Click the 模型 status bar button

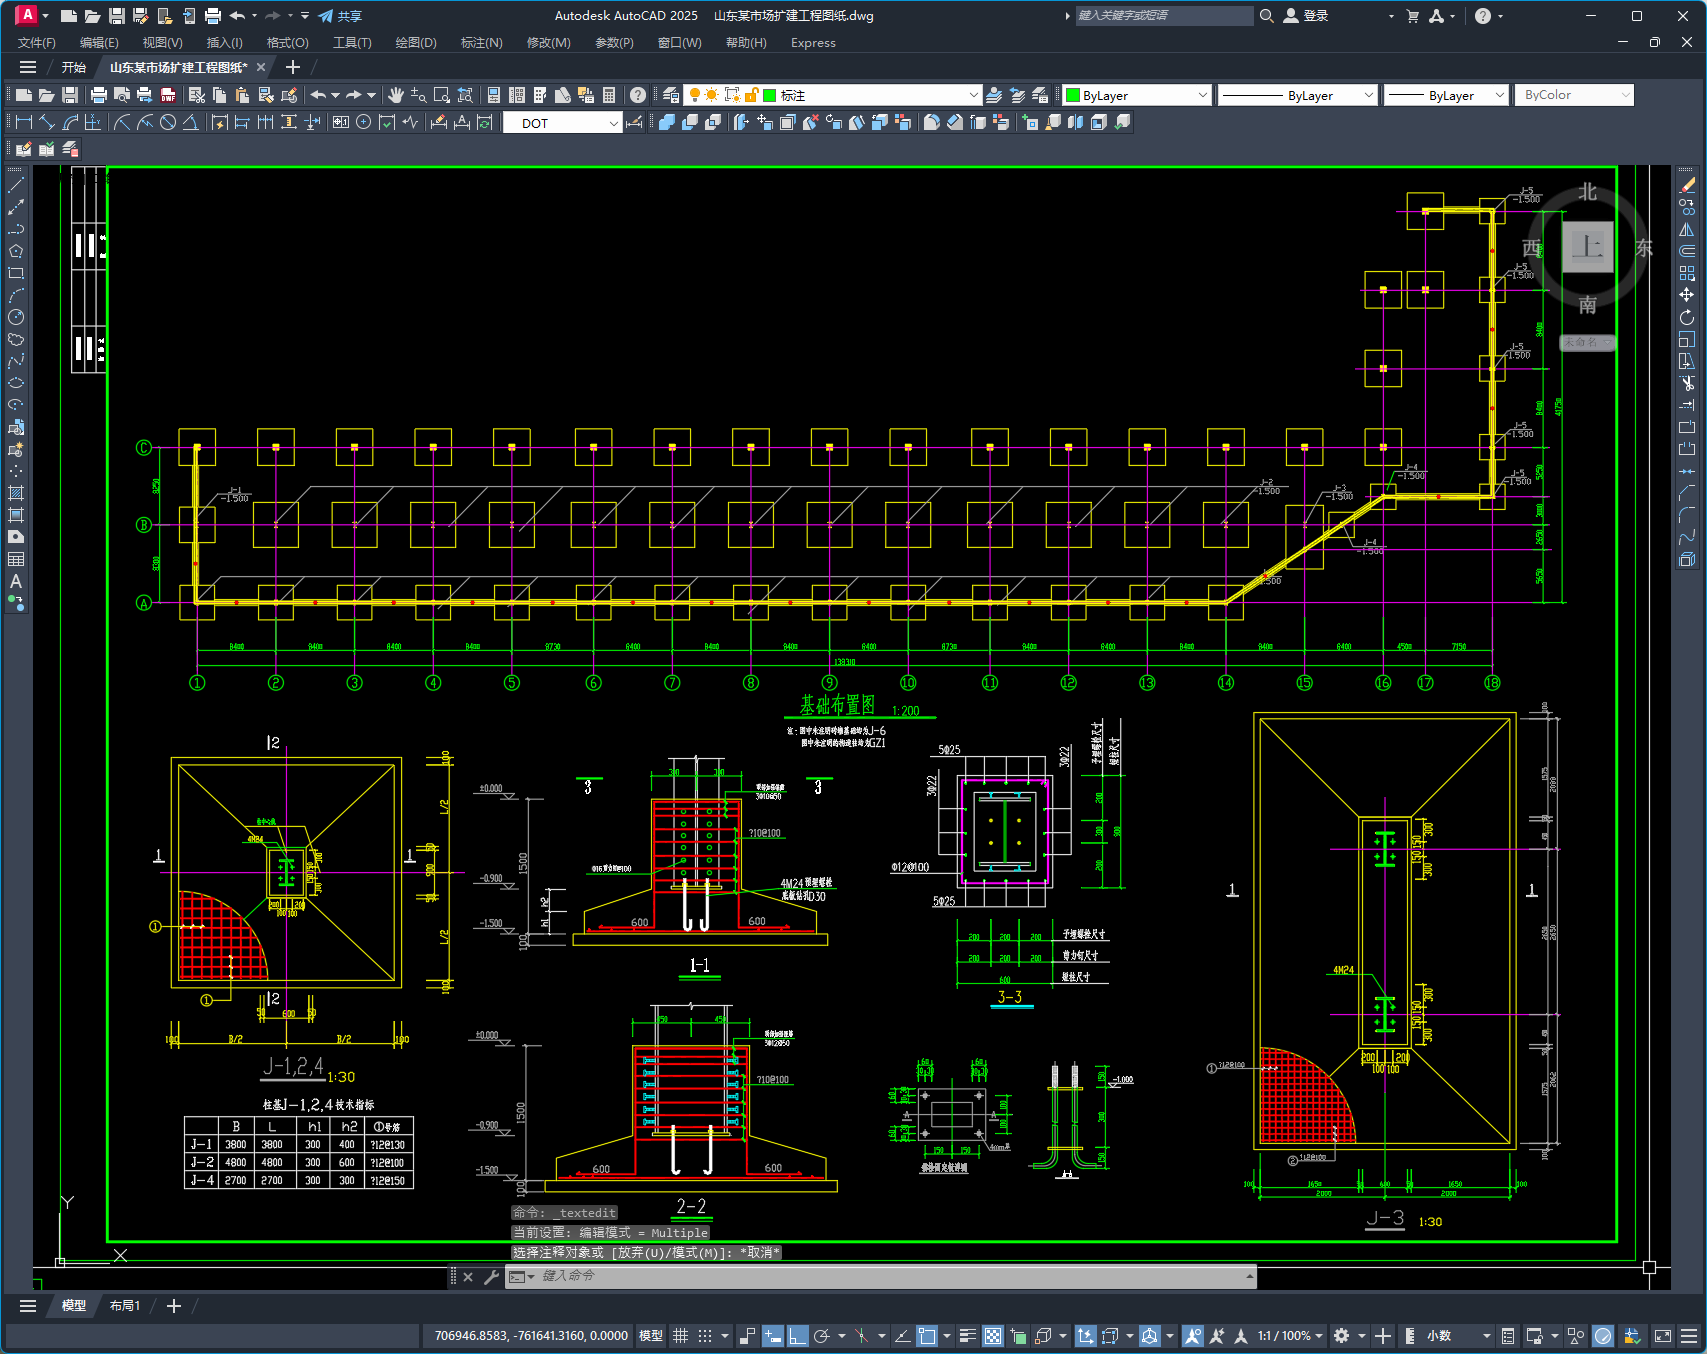pos(651,1335)
